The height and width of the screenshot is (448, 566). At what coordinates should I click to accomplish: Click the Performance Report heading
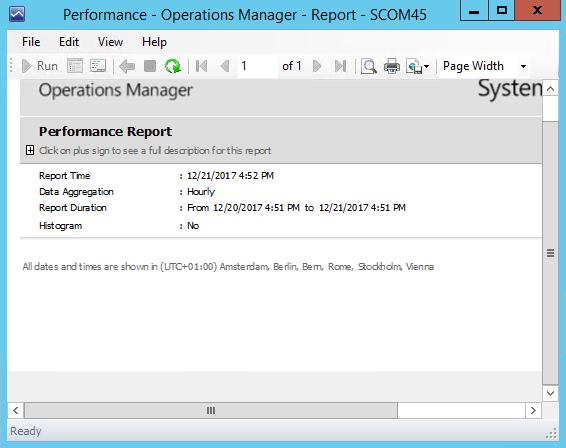click(x=105, y=131)
